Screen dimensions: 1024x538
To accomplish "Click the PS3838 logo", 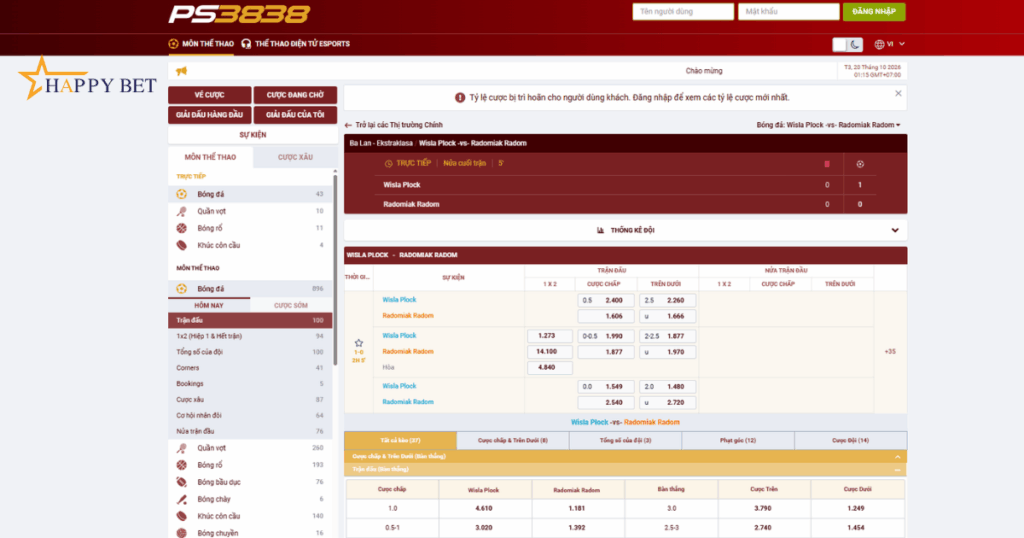I will point(239,14).
